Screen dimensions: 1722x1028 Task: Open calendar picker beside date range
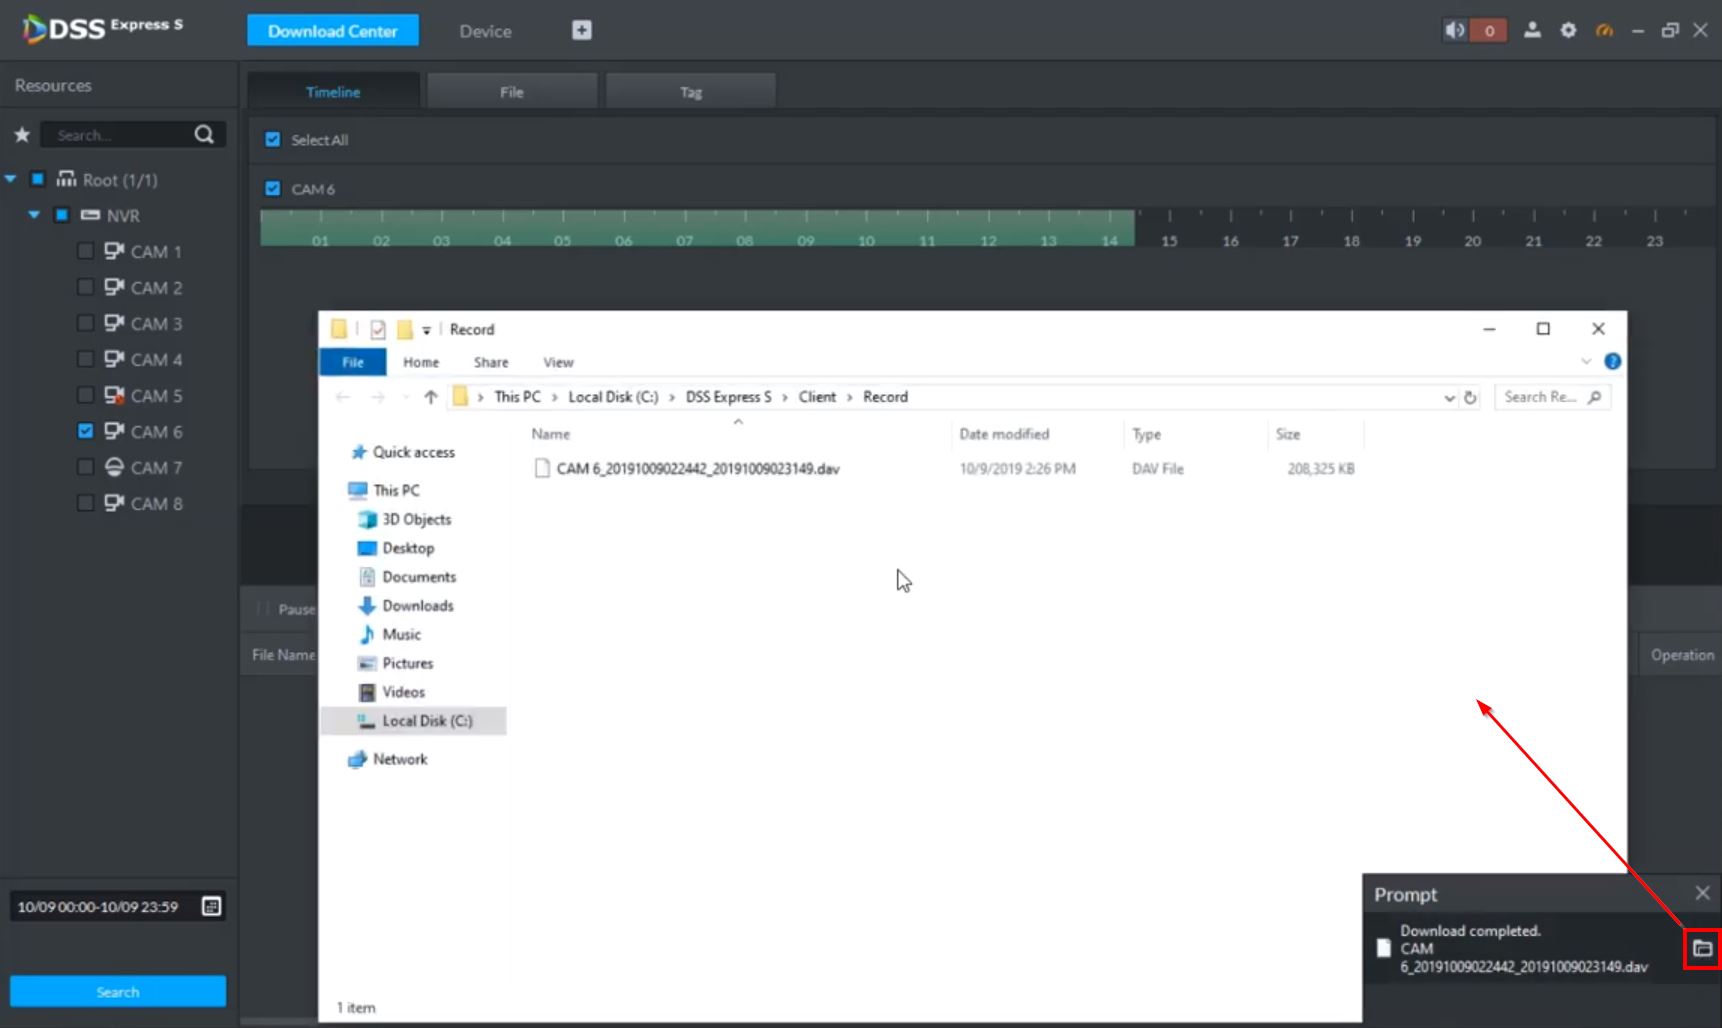point(211,906)
